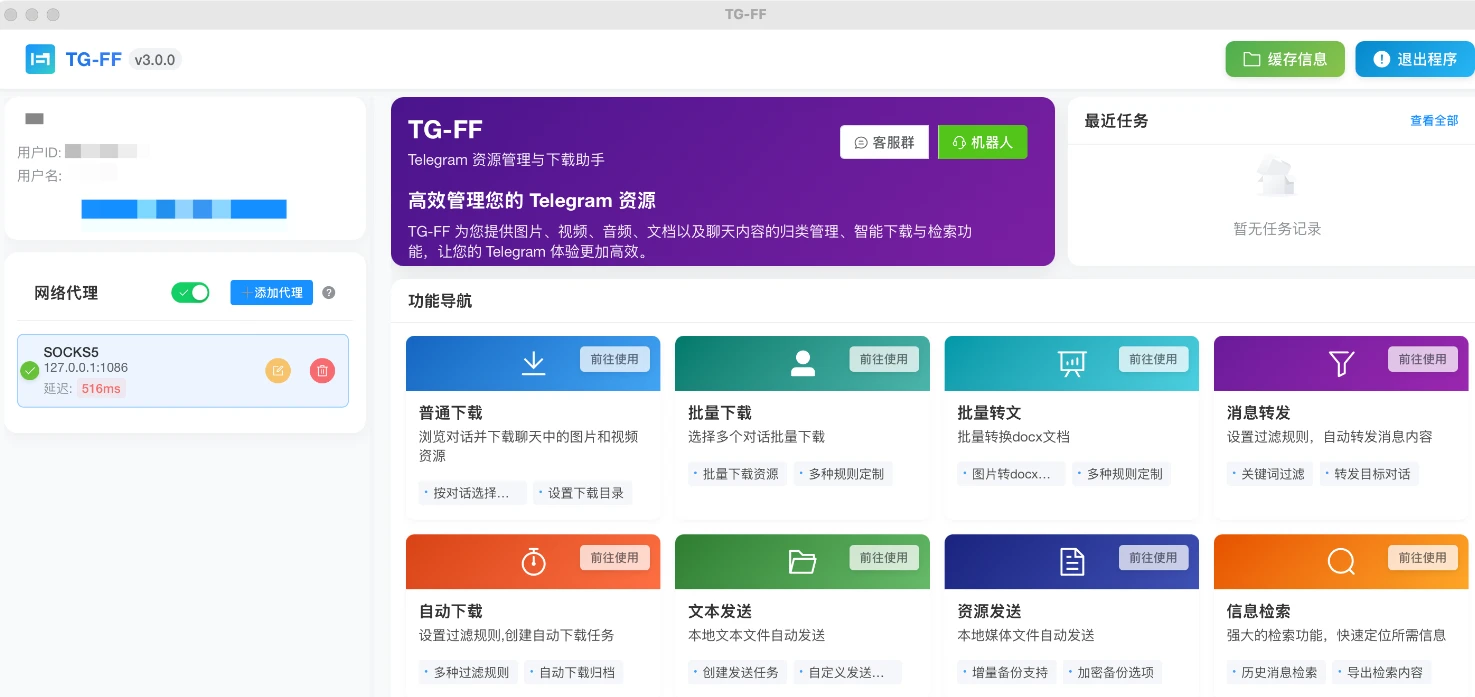Click the presentation board icon on 批量转文 card
The height and width of the screenshot is (697, 1475).
1072,363
